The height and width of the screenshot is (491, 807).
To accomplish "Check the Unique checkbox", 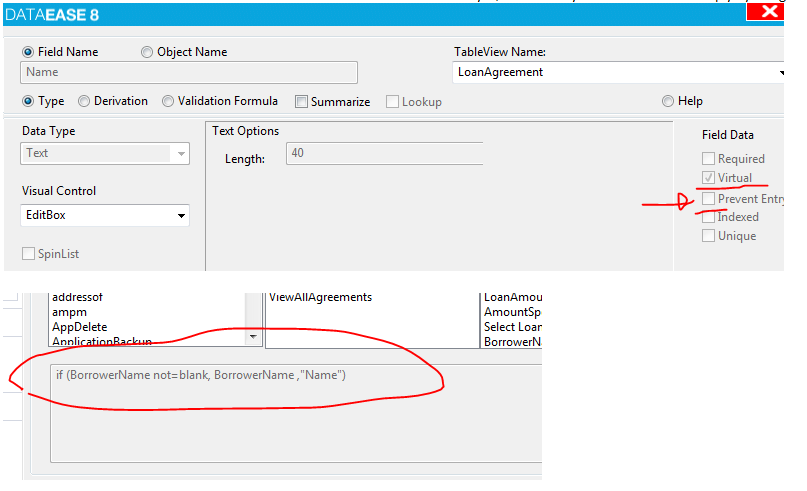I will pyautogui.click(x=708, y=236).
